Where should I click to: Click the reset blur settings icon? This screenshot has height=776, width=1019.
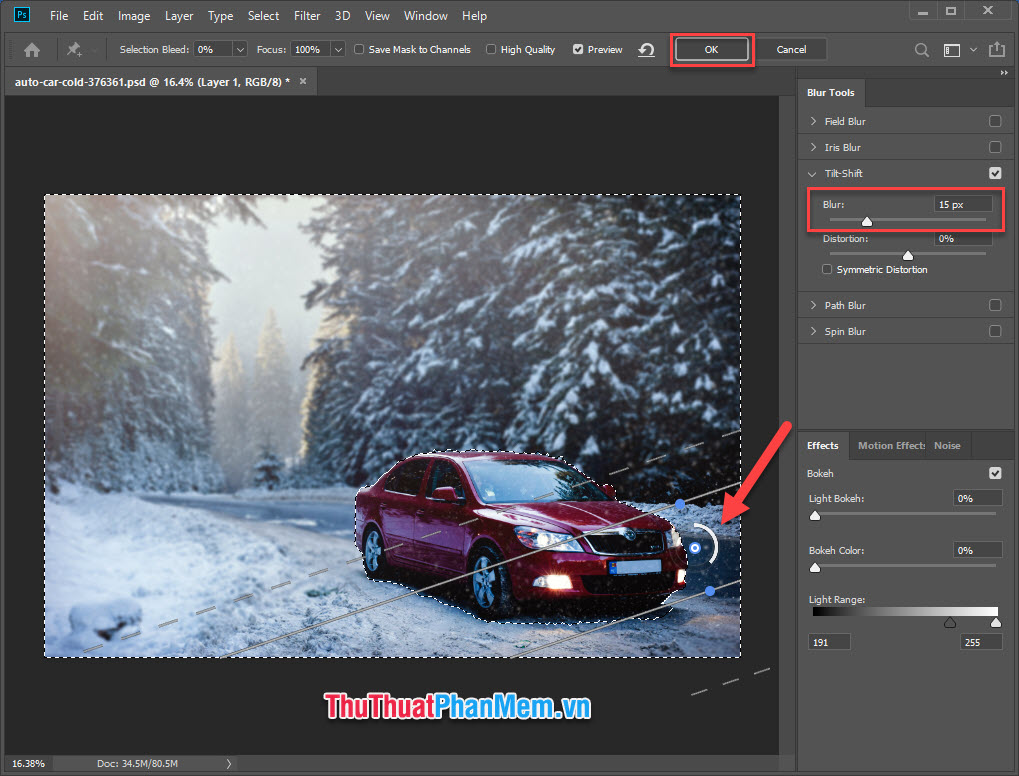[645, 49]
